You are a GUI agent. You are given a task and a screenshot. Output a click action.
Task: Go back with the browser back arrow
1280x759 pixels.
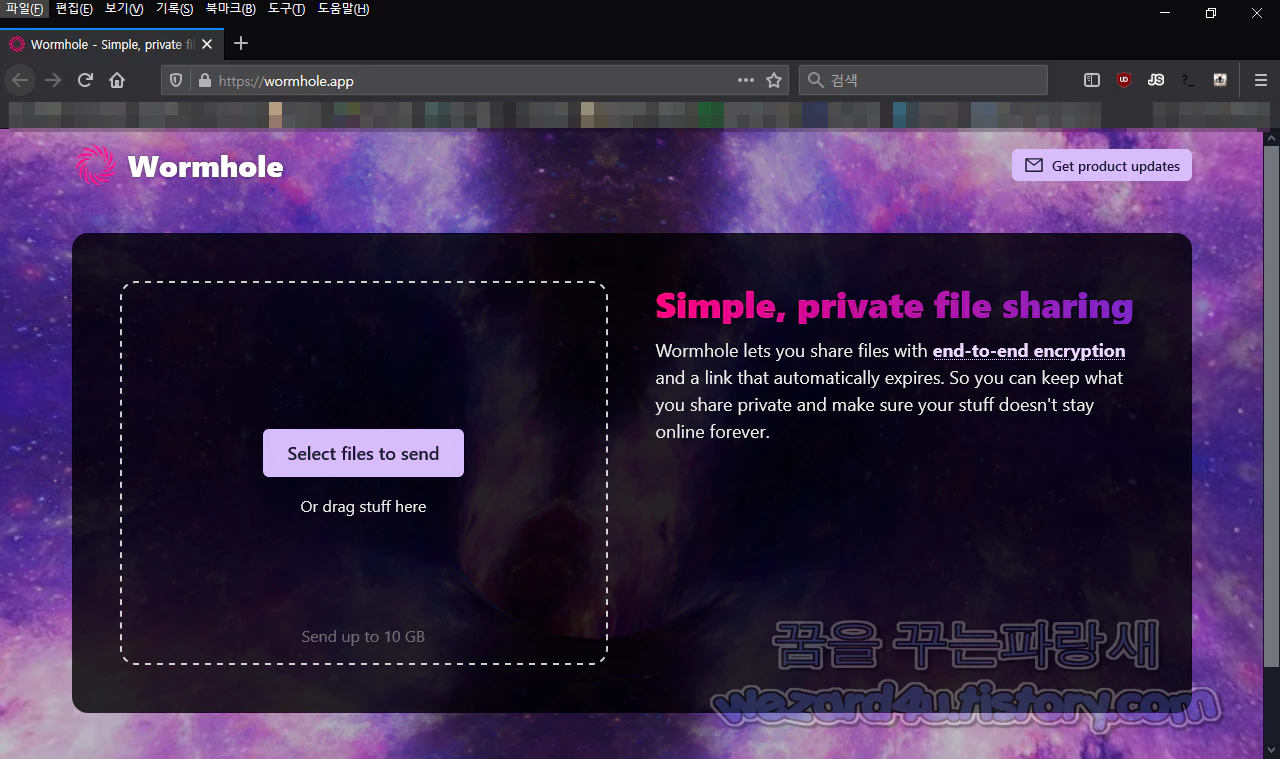pyautogui.click(x=20, y=81)
